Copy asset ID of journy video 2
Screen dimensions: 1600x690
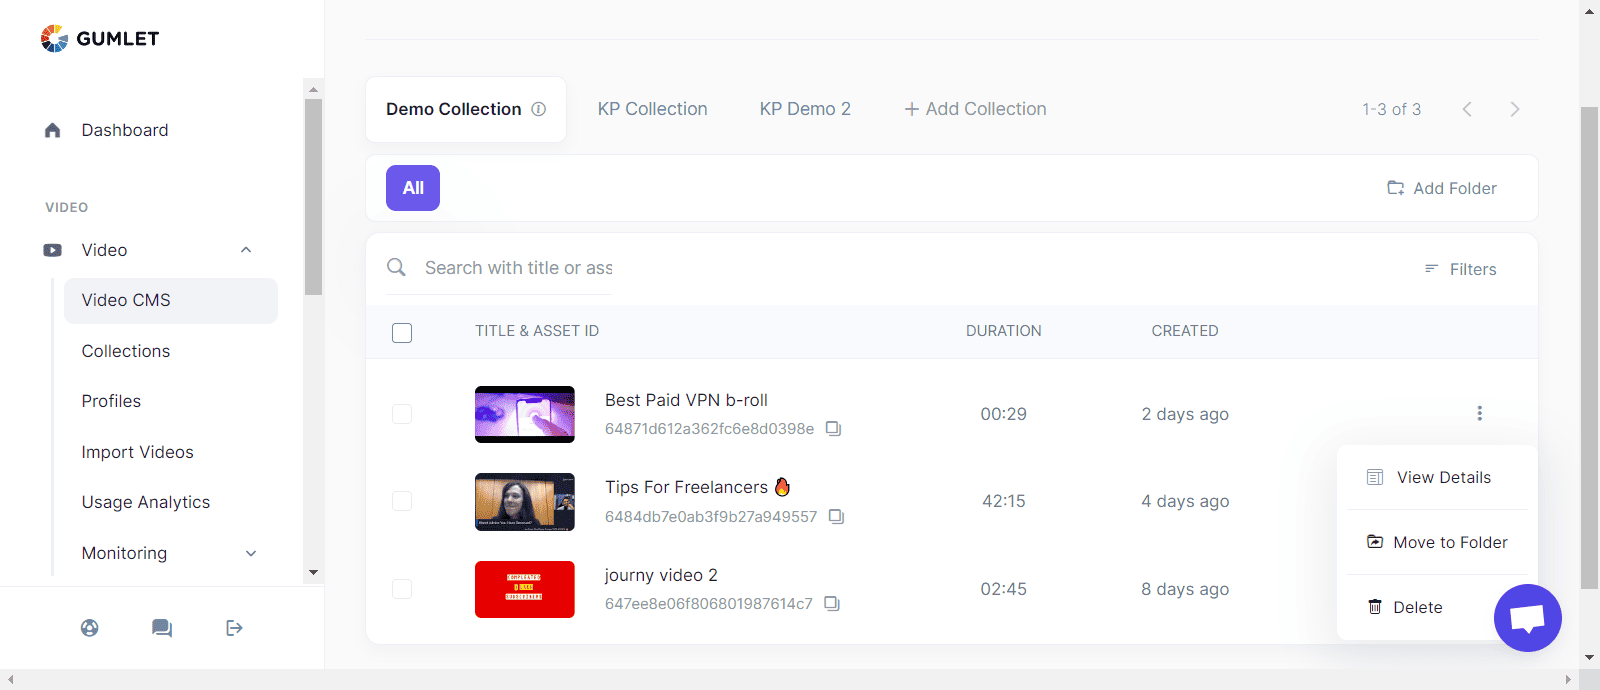pos(832,604)
